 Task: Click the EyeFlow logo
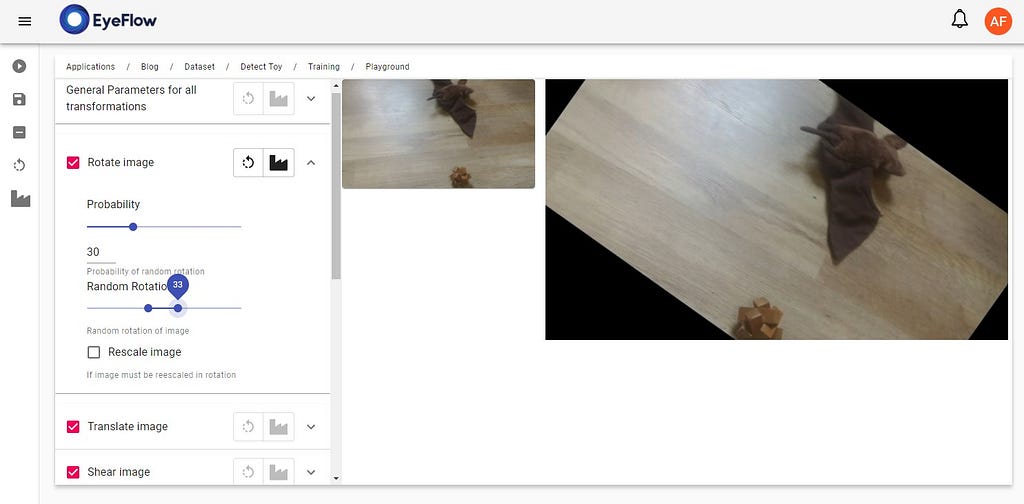click(x=108, y=20)
